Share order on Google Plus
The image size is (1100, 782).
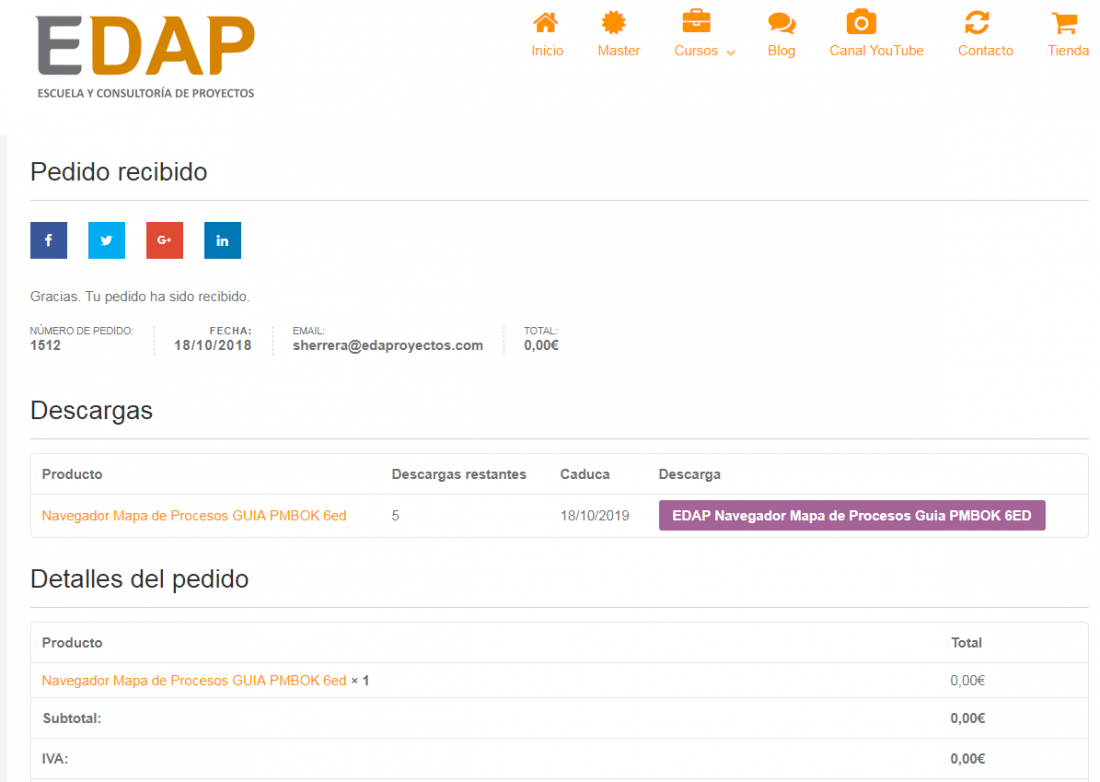164,241
